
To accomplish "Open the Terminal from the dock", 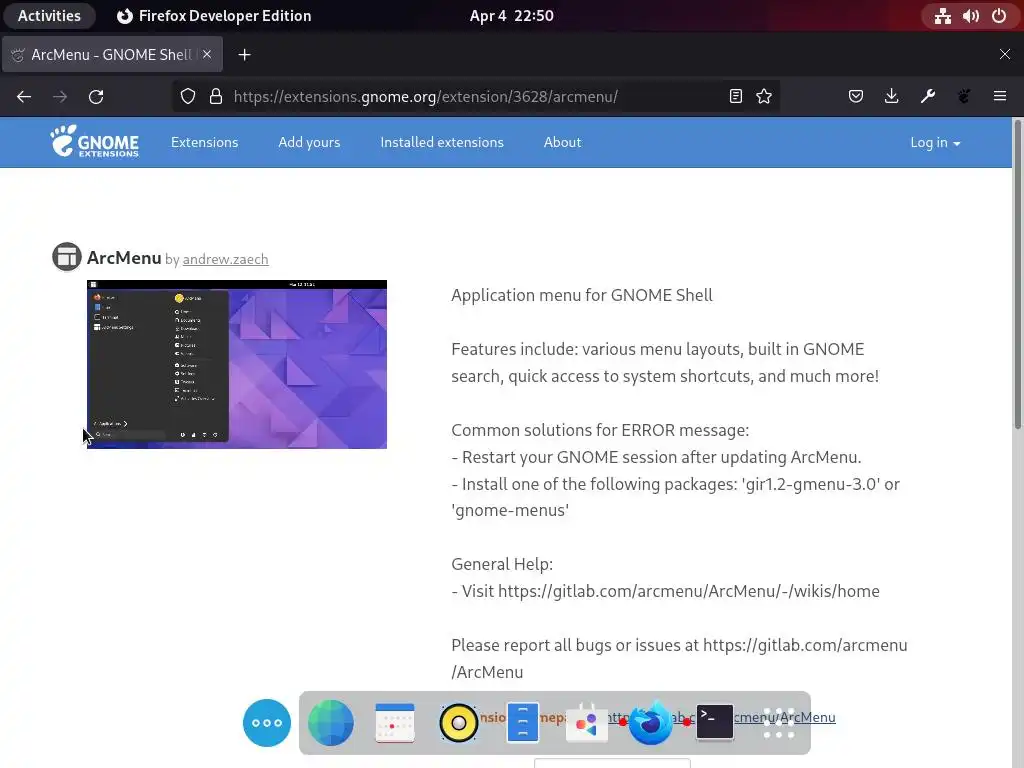I will [x=714, y=722].
